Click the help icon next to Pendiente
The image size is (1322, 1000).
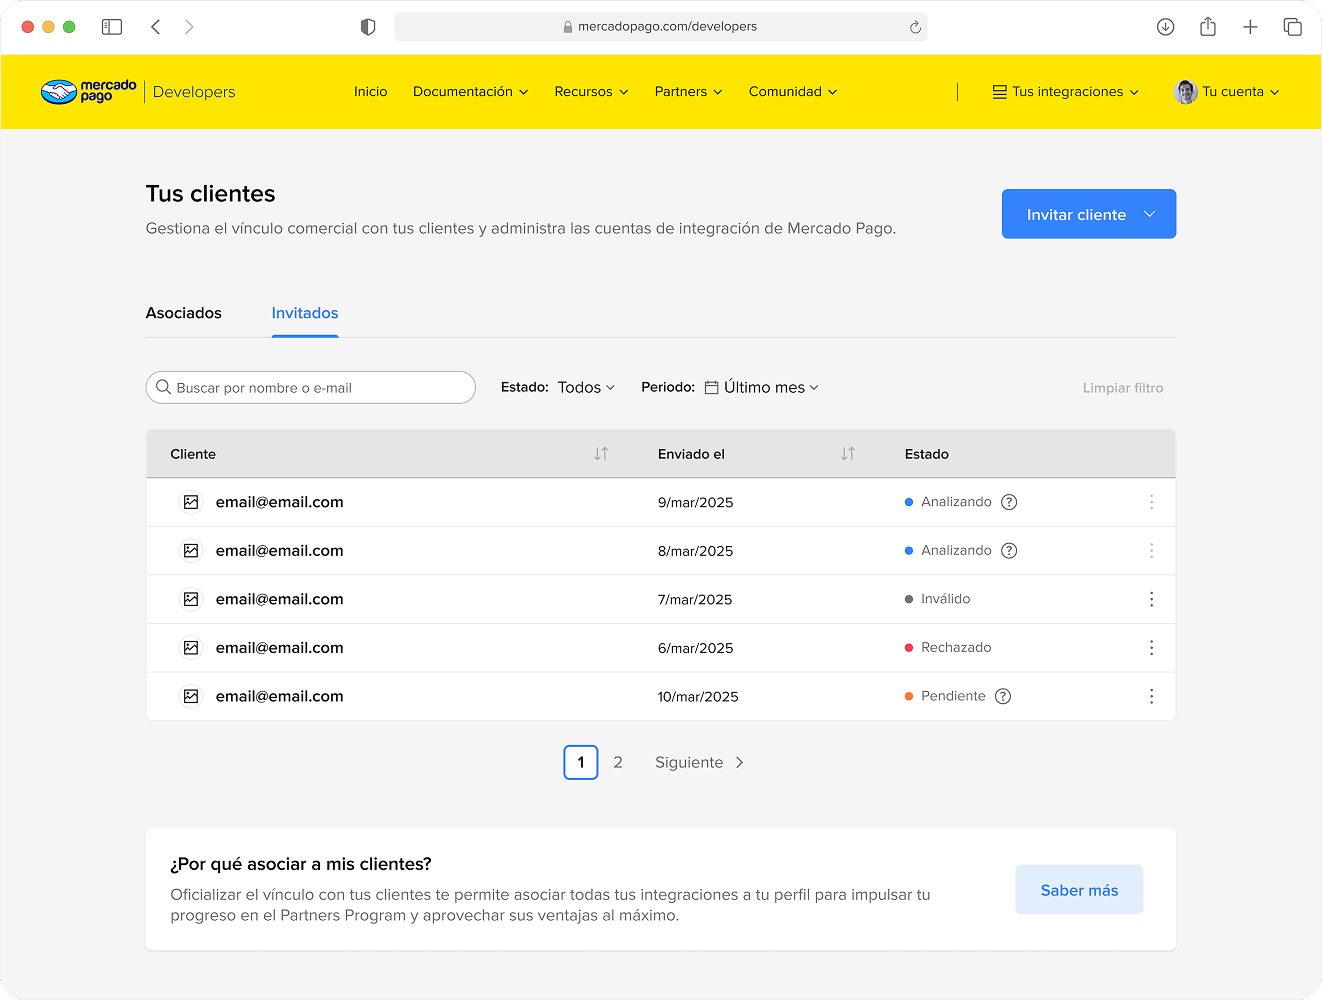1003,696
